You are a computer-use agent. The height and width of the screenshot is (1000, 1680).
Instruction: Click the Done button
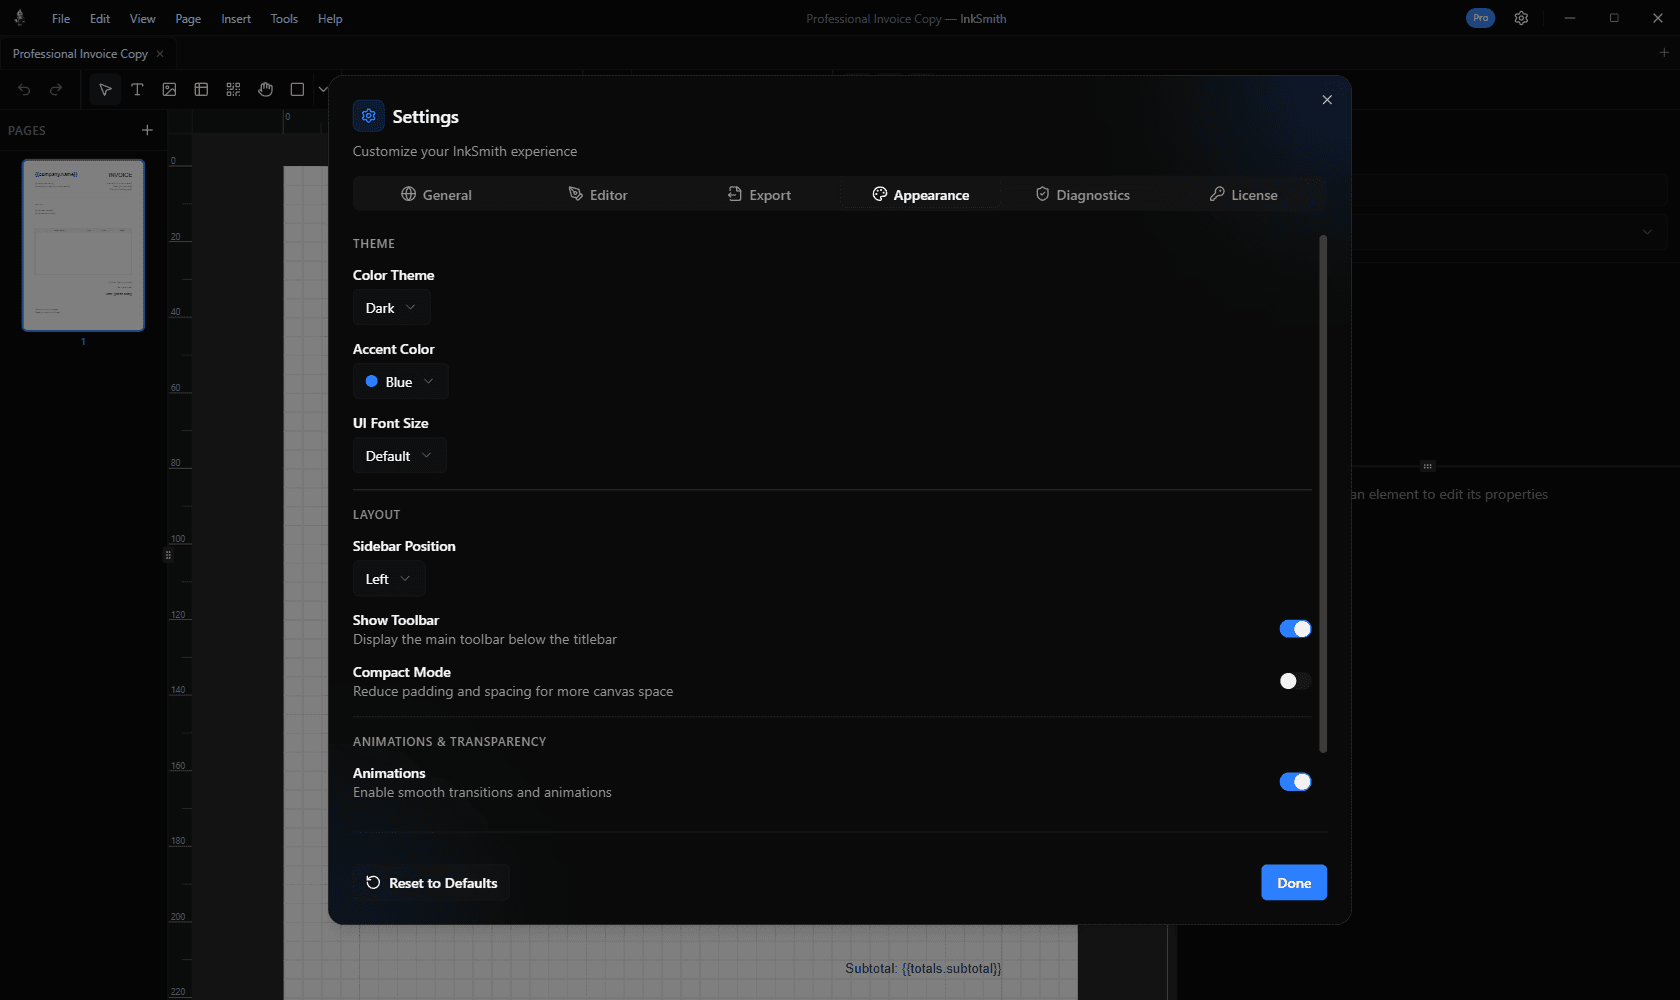coord(1294,883)
